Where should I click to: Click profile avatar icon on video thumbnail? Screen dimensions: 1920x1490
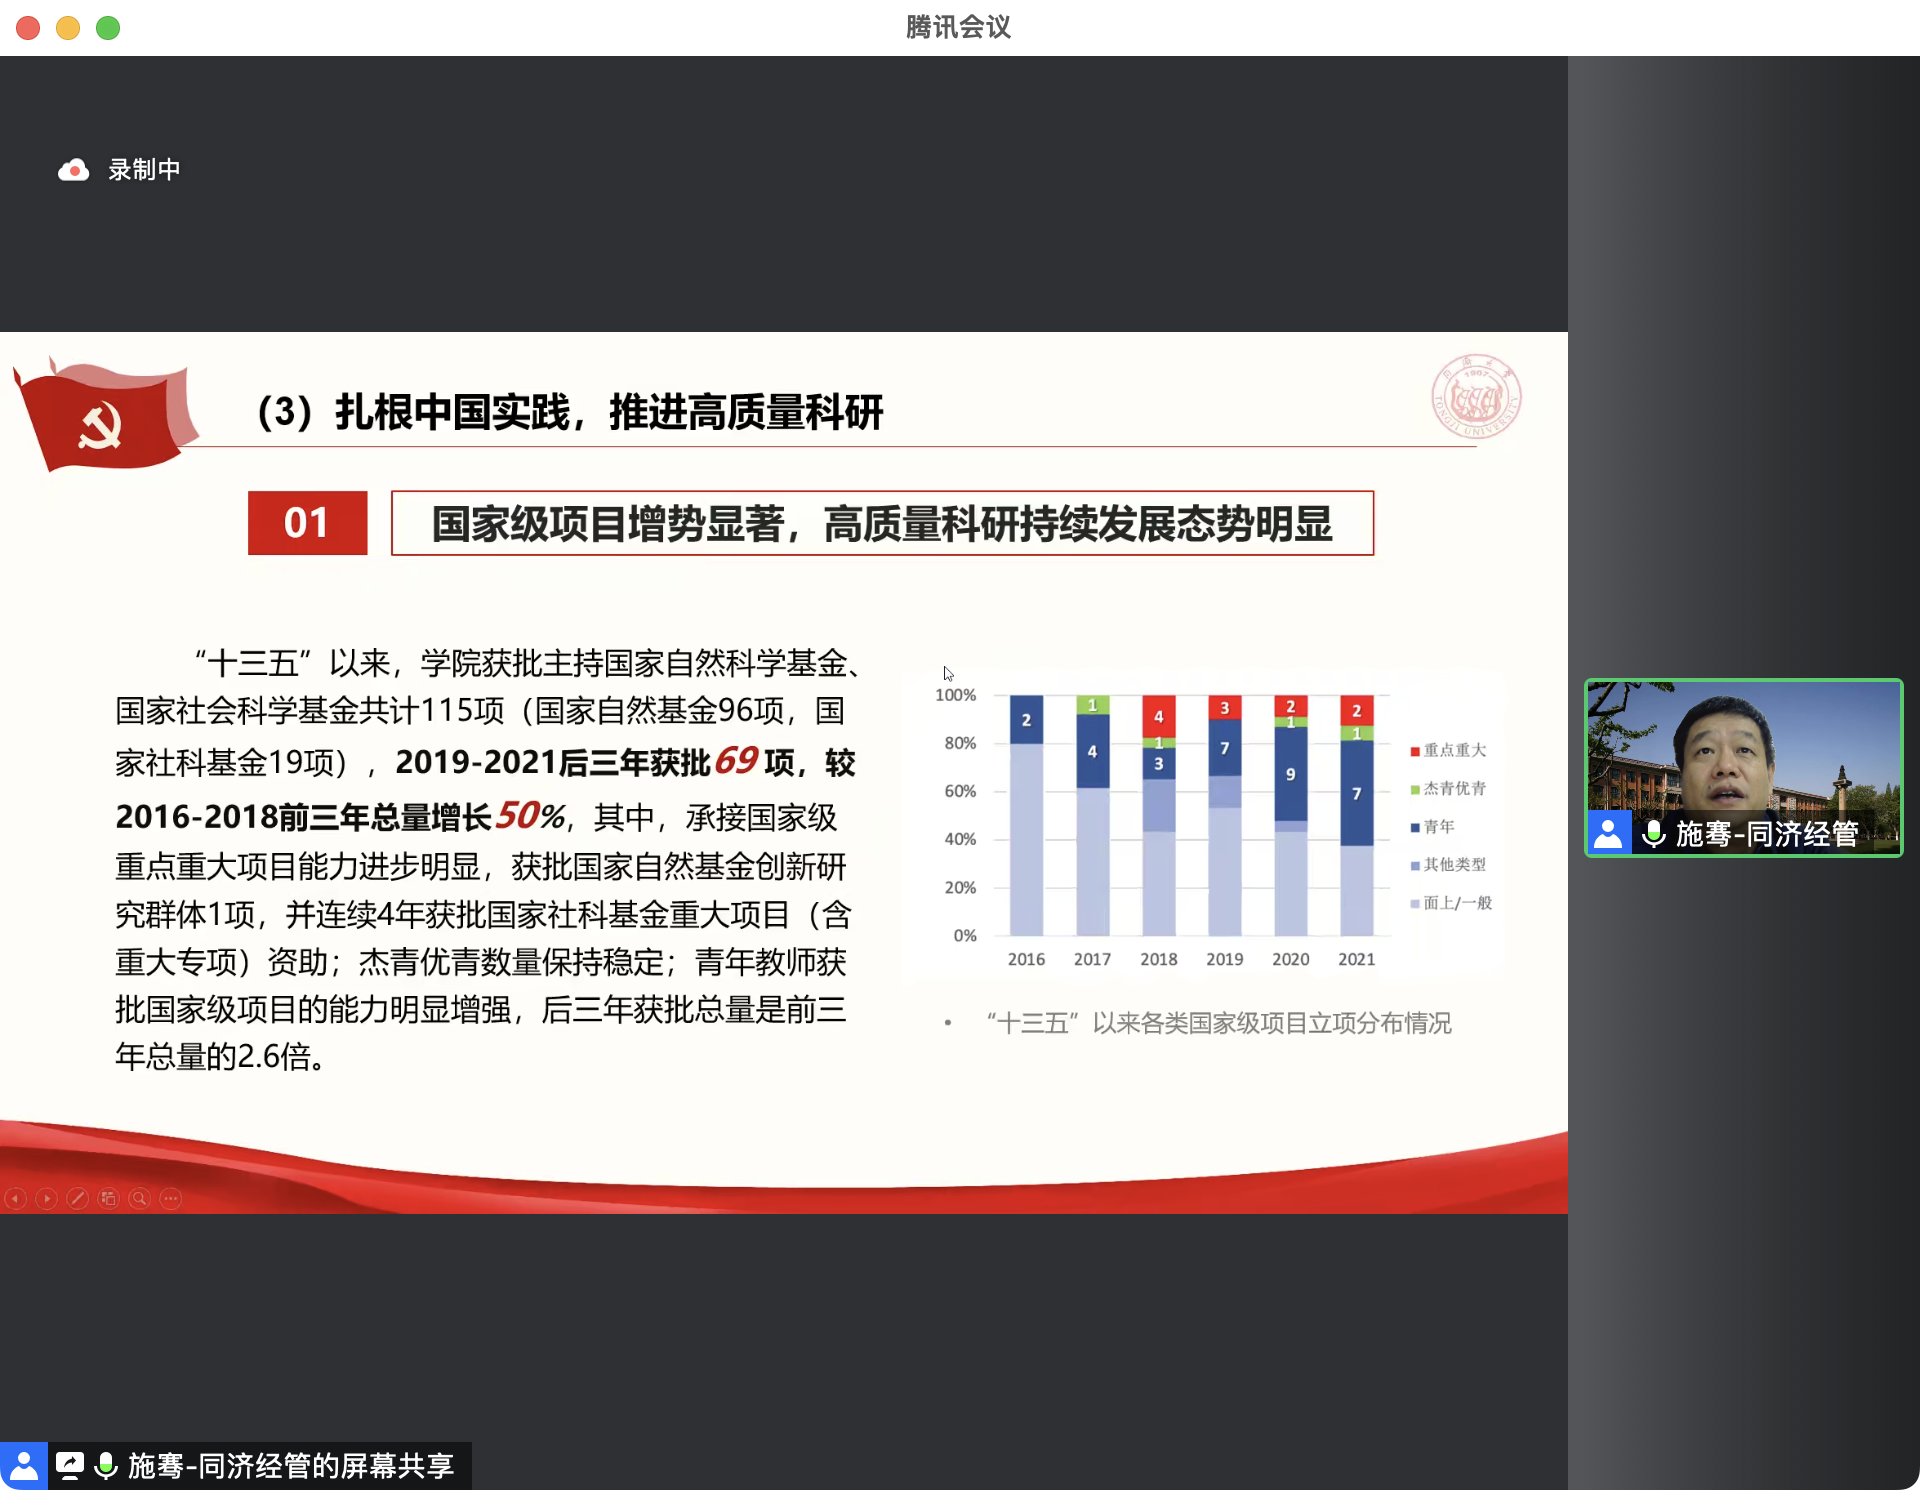click(1608, 834)
